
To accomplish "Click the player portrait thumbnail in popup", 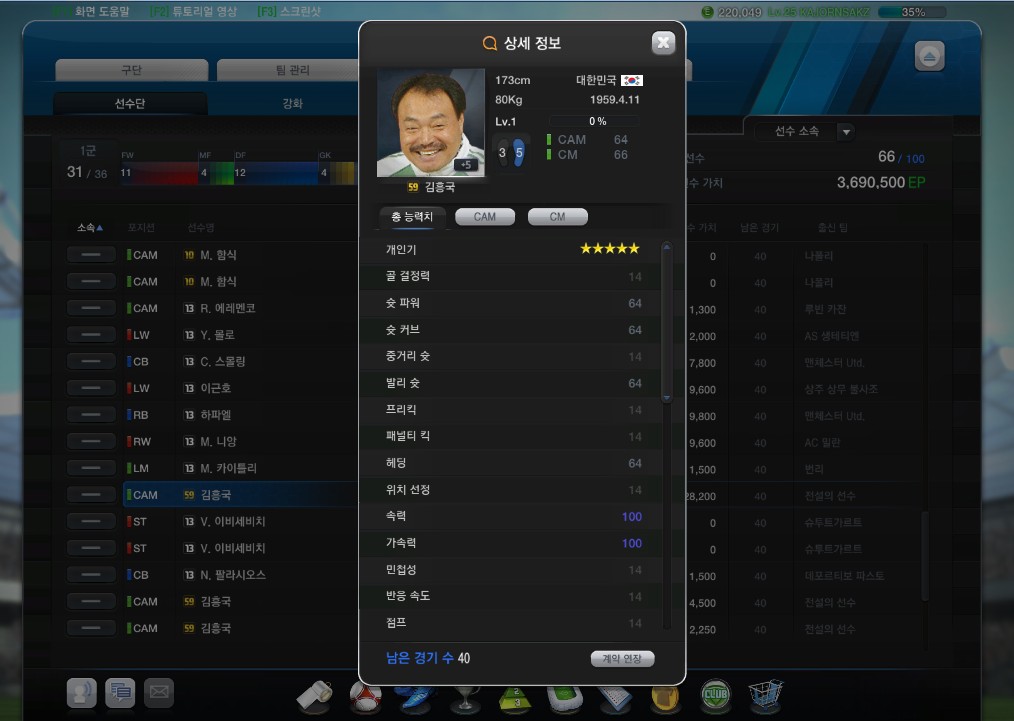I will [430, 122].
